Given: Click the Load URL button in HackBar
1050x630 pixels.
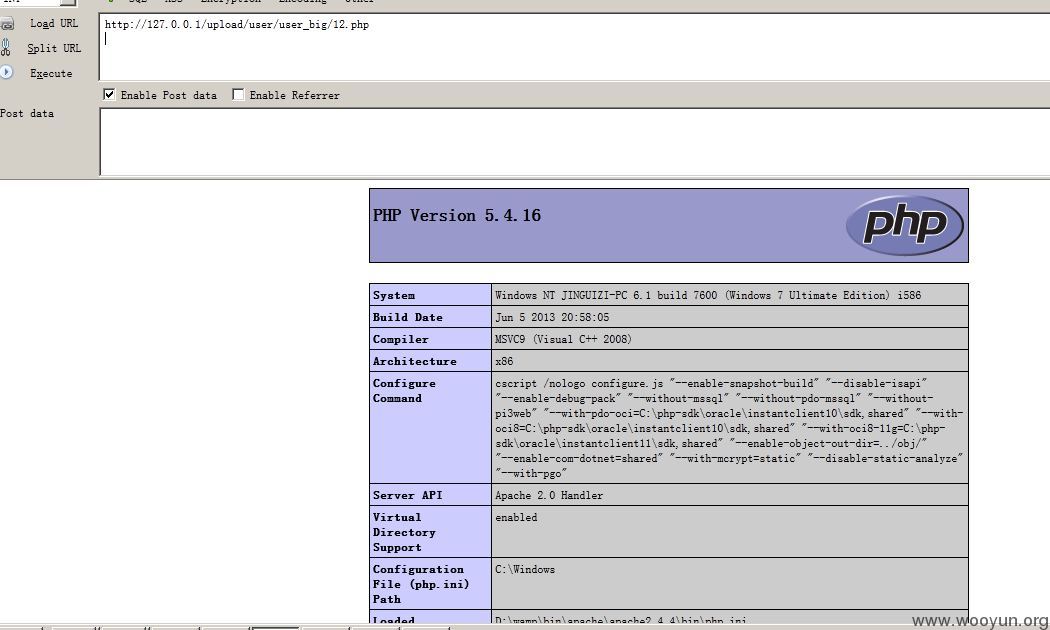Looking at the screenshot, I should (54, 23).
